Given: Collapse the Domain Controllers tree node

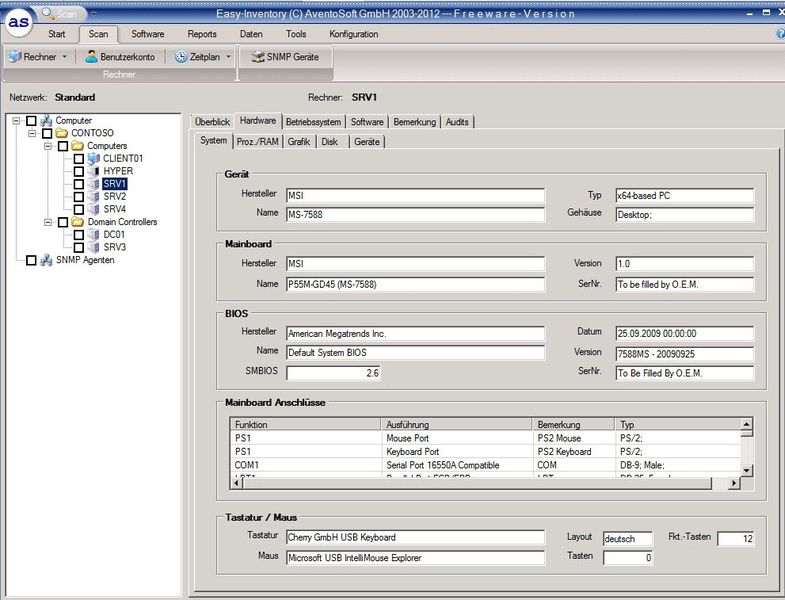Looking at the screenshot, I should 49,222.
